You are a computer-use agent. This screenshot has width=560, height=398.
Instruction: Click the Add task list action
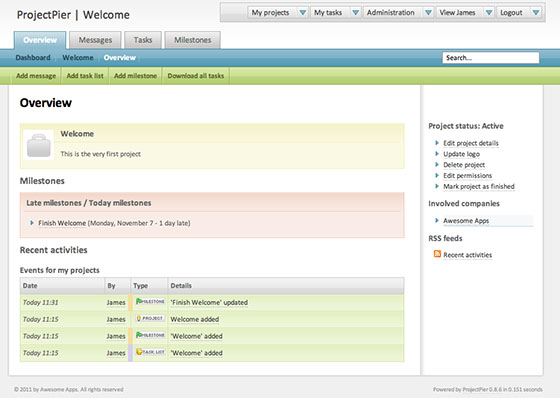click(85, 76)
